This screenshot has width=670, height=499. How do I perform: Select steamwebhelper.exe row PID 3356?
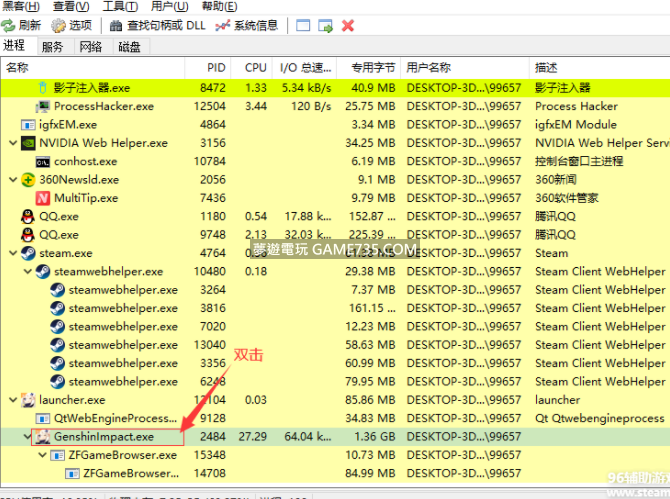(x=335, y=363)
